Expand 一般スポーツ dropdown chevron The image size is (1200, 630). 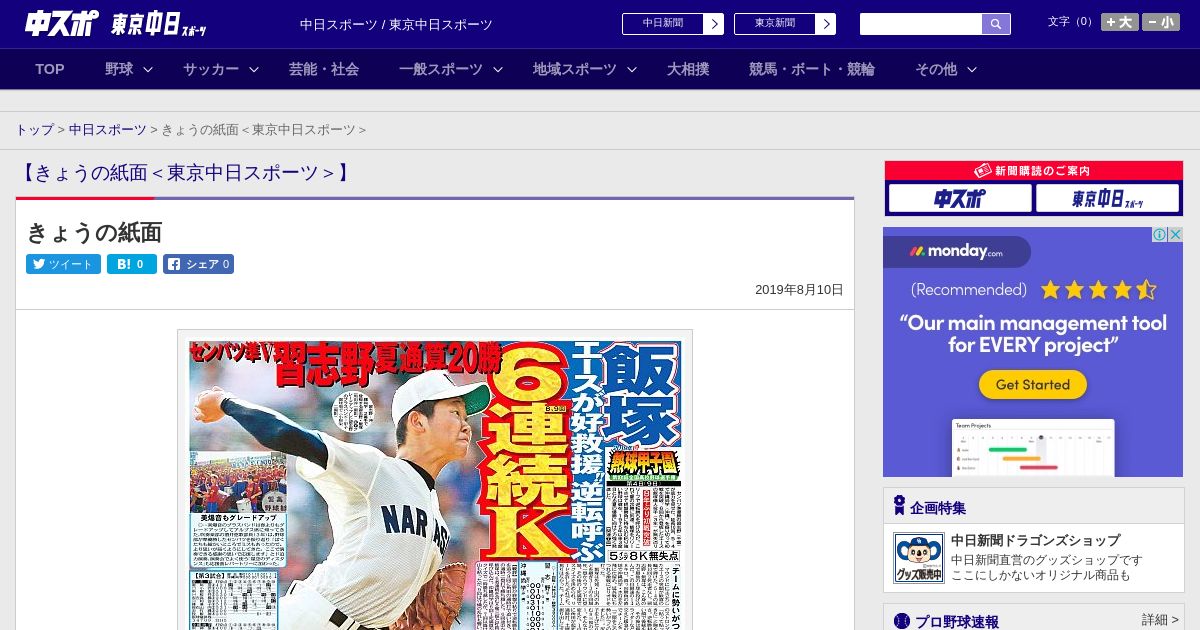[x=498, y=69]
